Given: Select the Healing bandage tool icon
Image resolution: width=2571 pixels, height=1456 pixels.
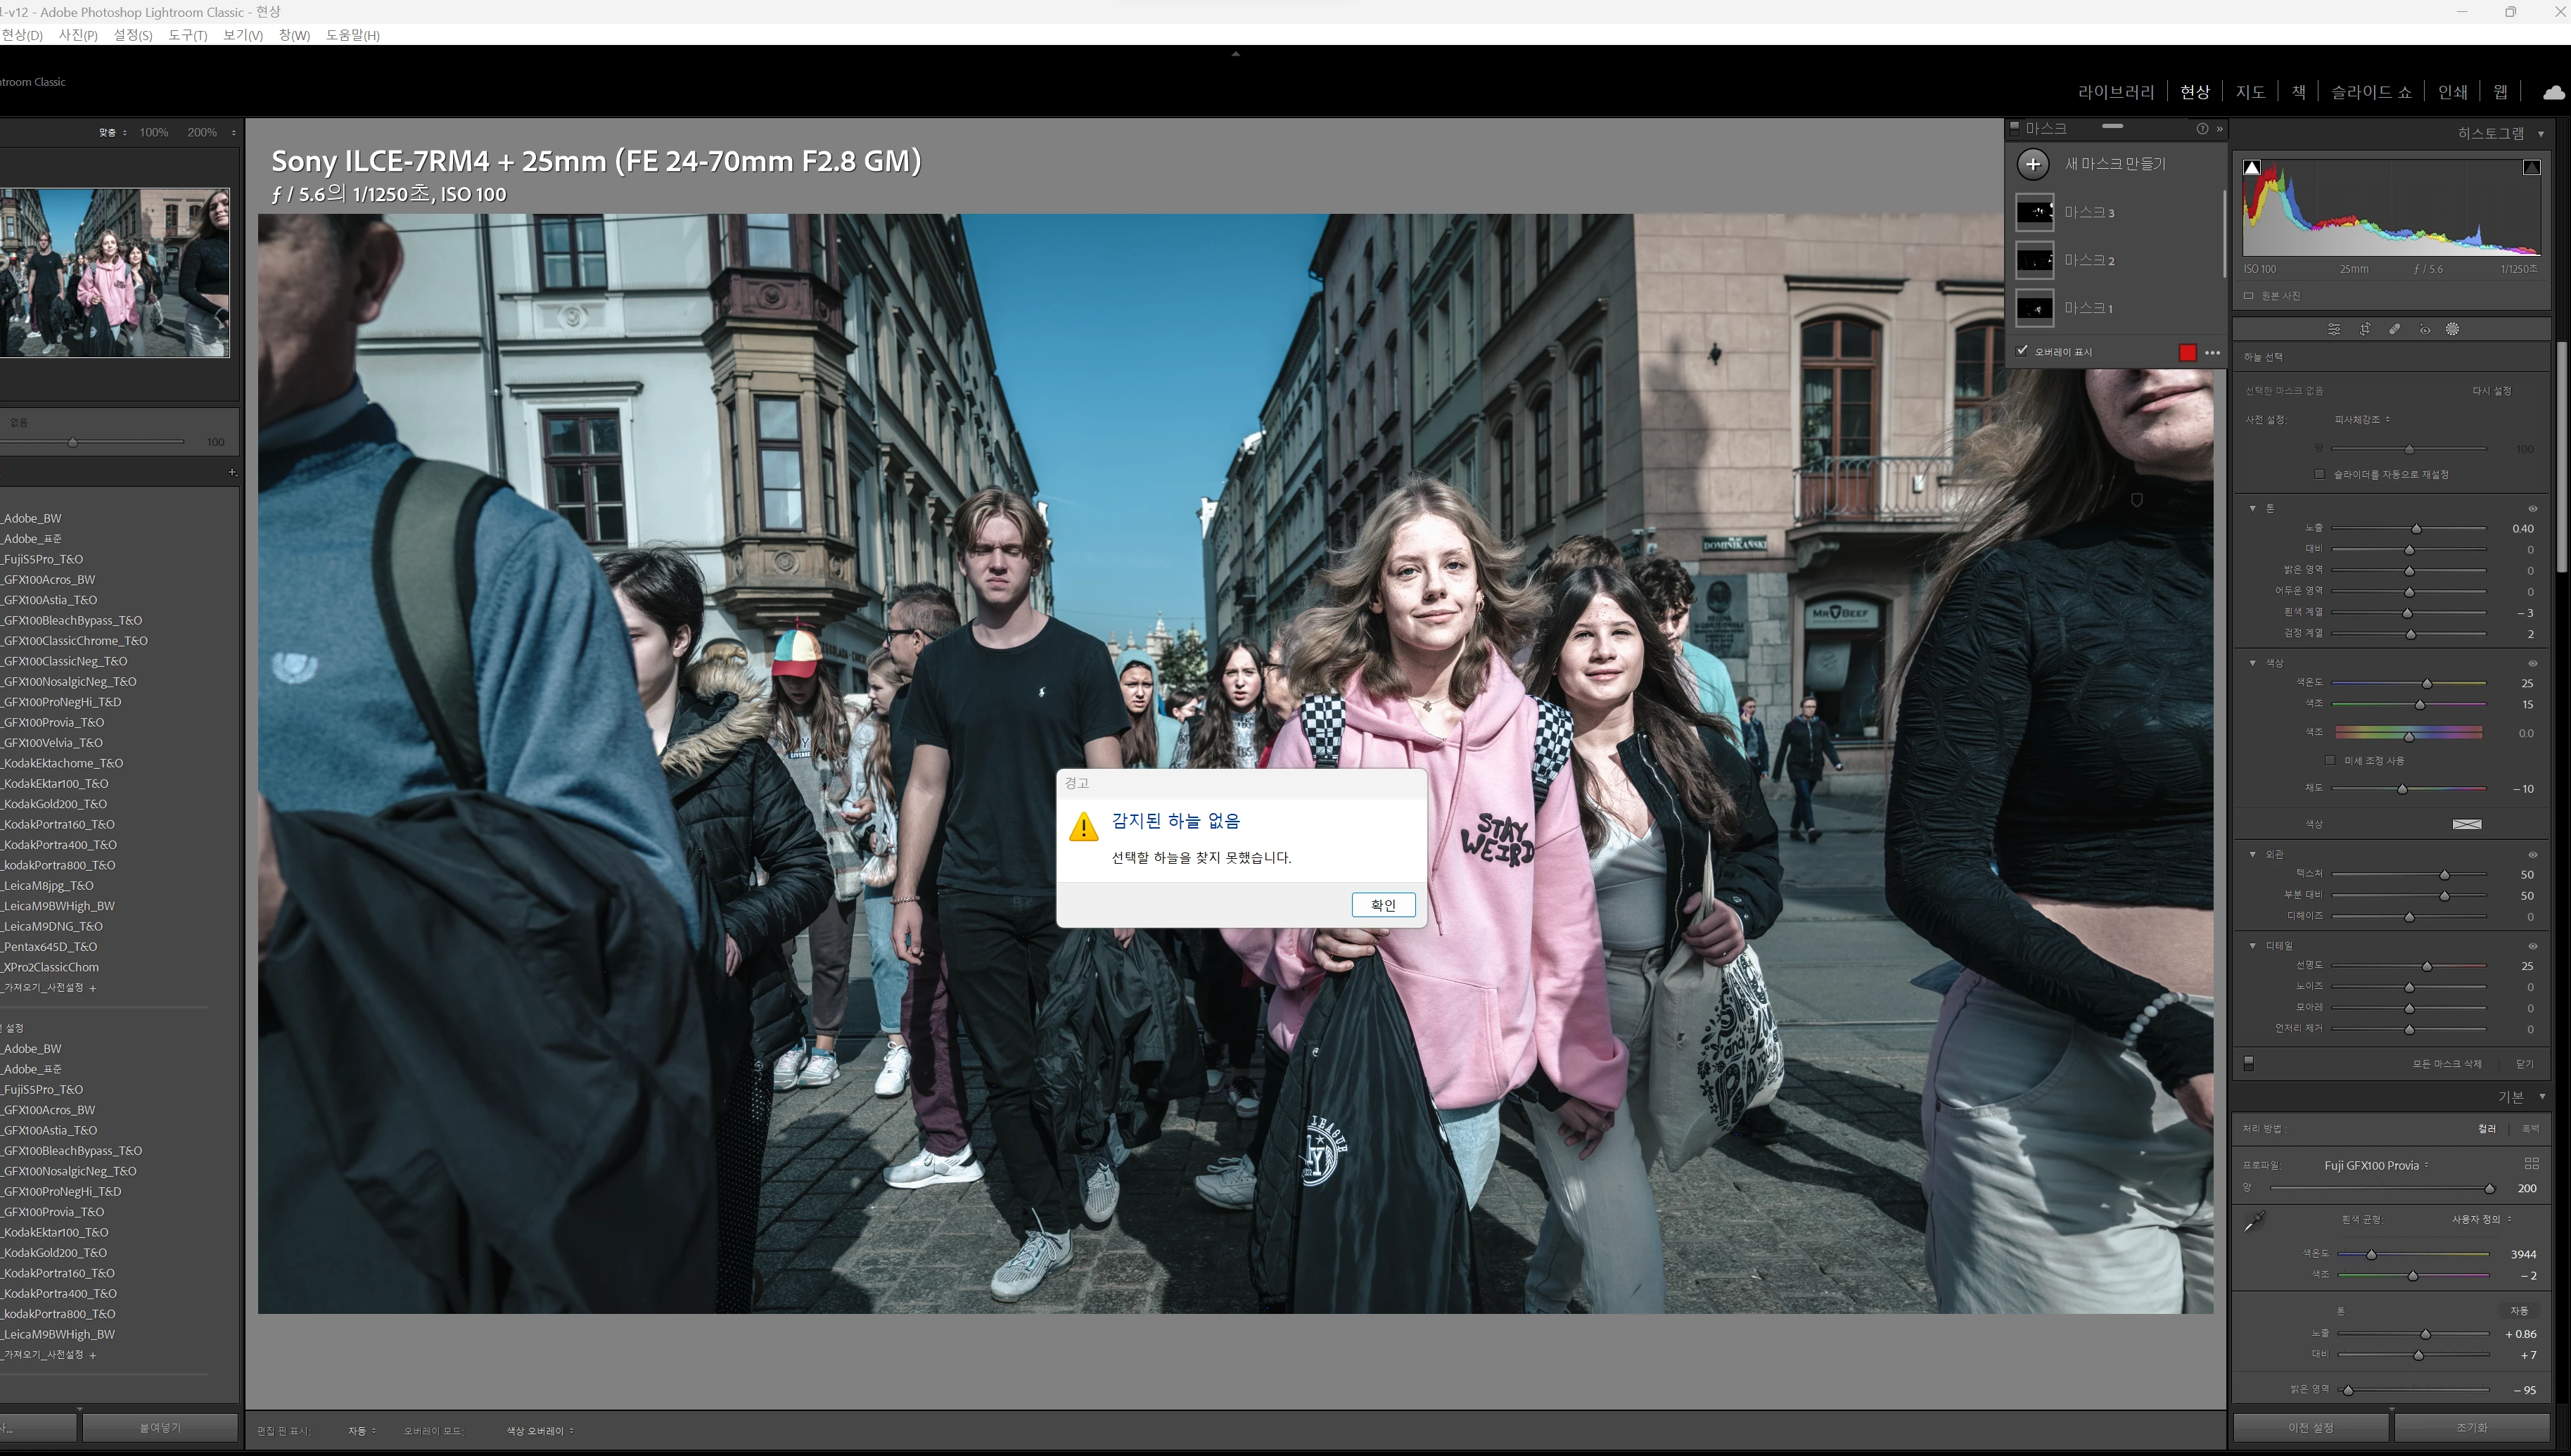Looking at the screenshot, I should [x=2395, y=329].
